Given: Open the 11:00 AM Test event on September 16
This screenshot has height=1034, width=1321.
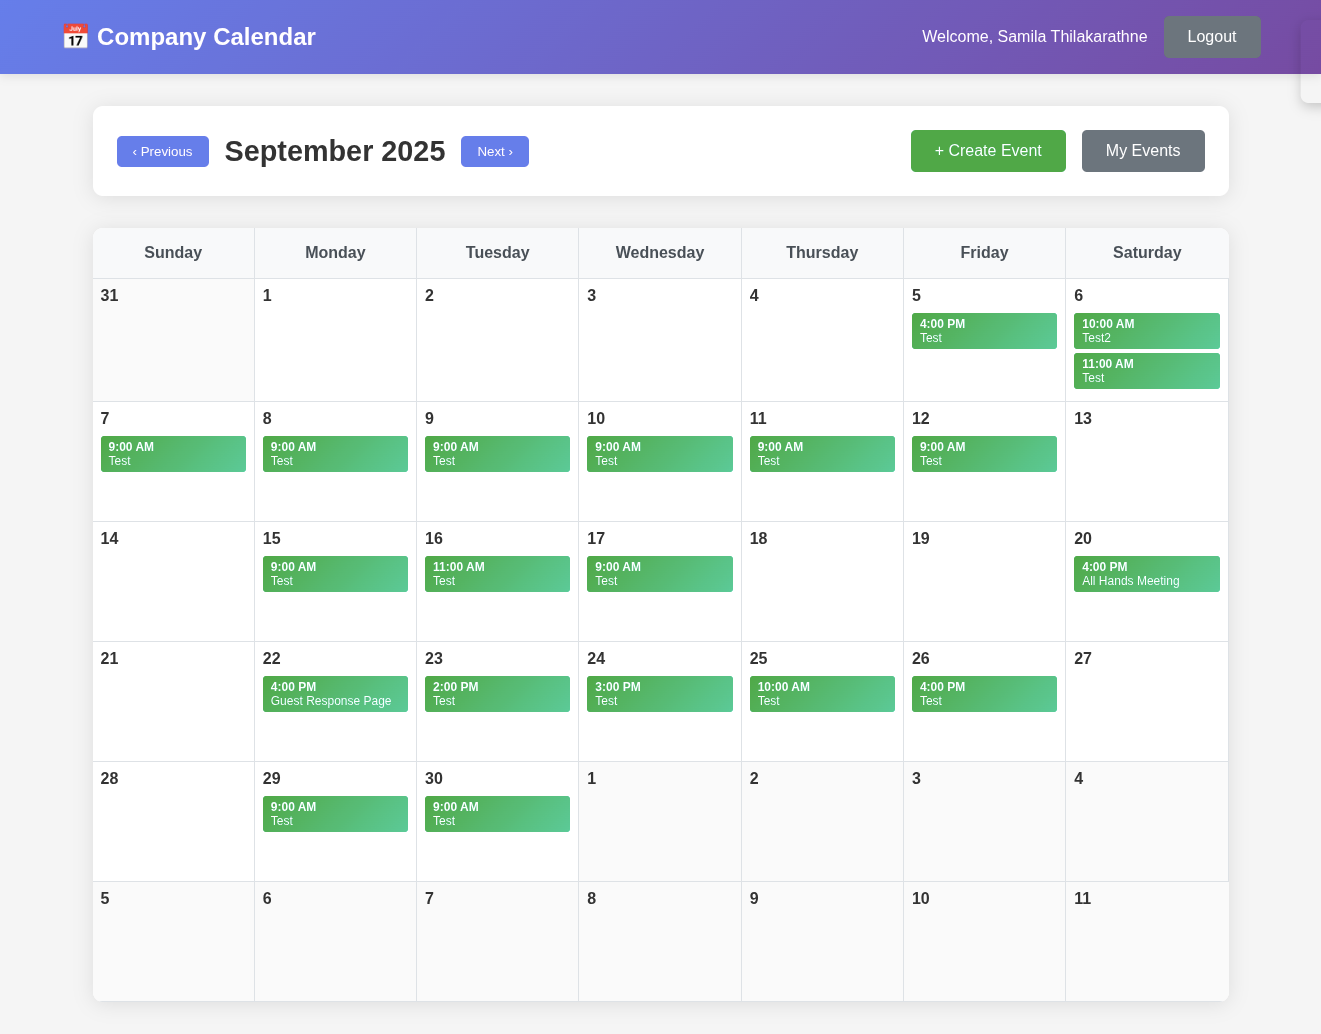Looking at the screenshot, I should [x=497, y=574].
